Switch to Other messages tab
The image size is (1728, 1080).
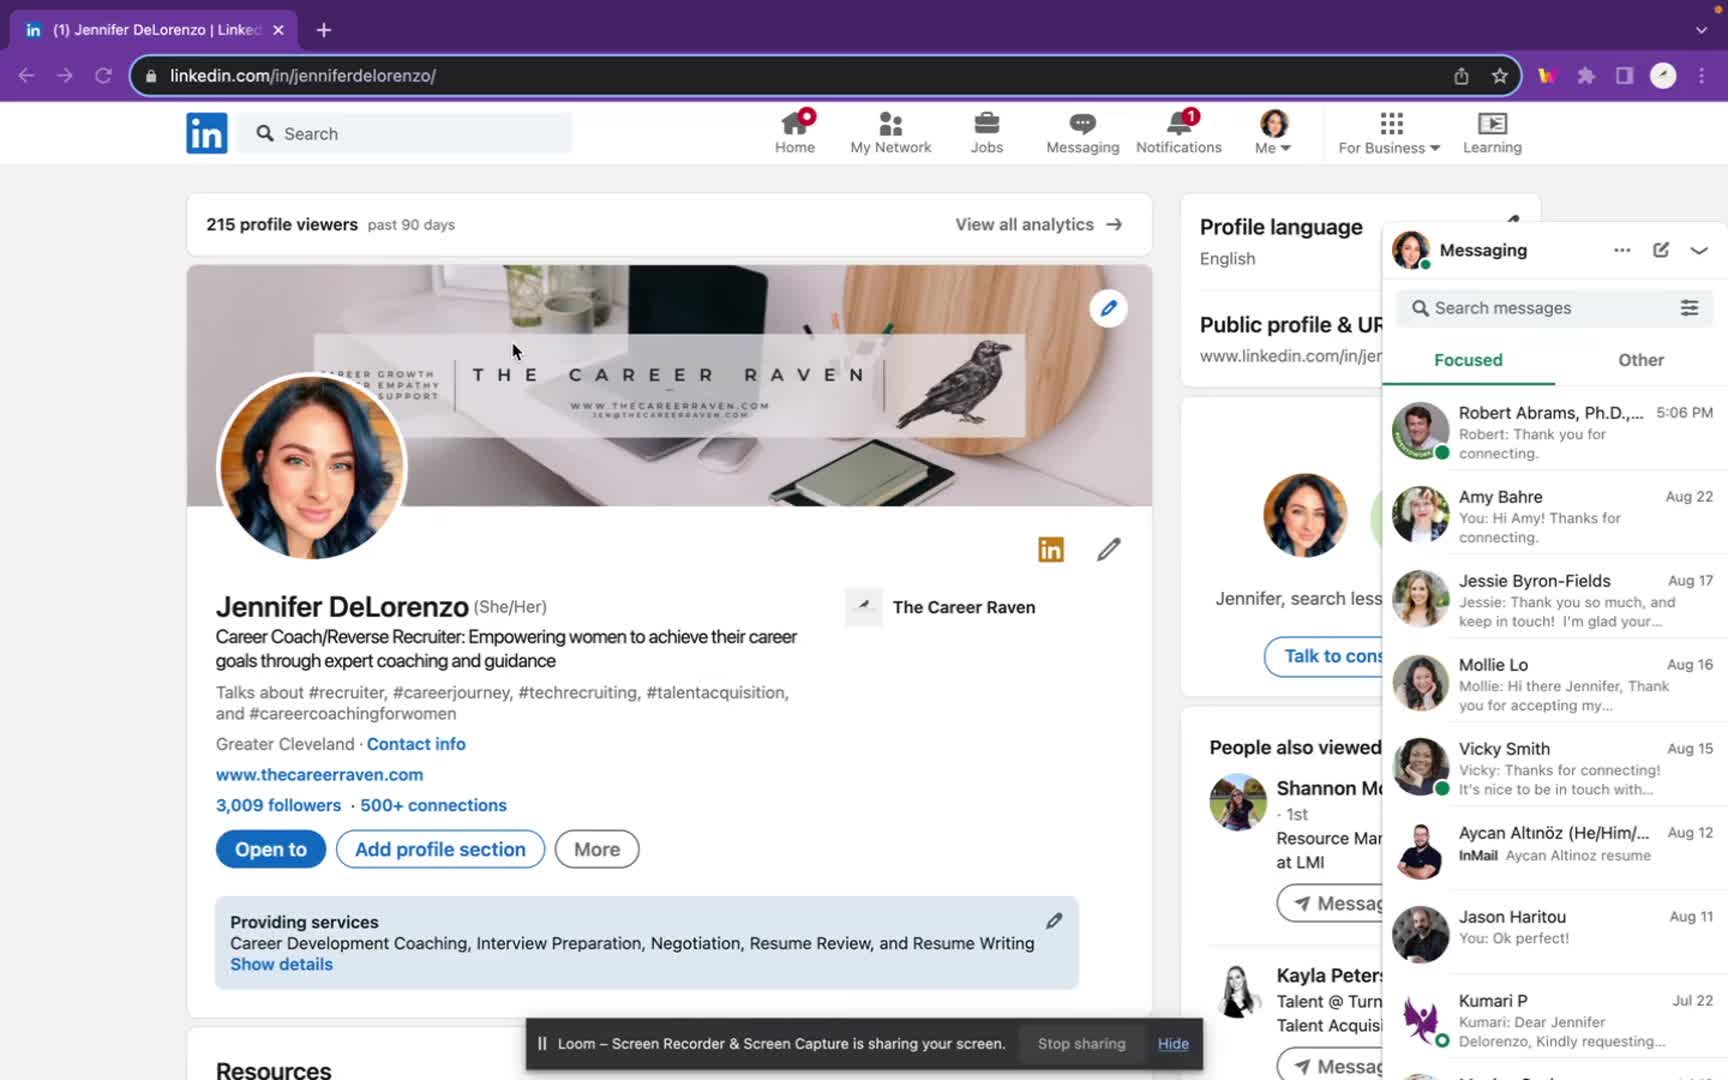tap(1641, 360)
